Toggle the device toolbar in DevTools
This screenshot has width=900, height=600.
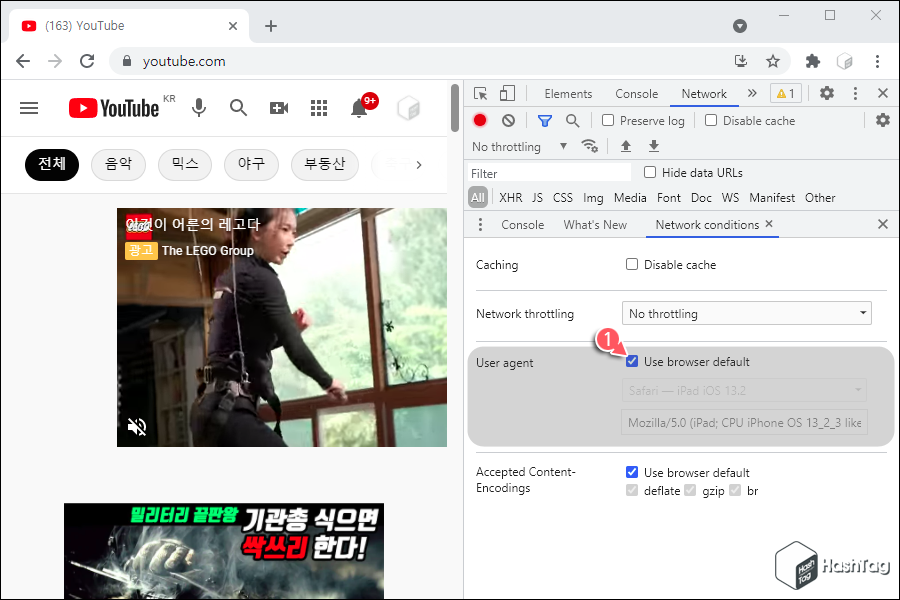coord(506,92)
